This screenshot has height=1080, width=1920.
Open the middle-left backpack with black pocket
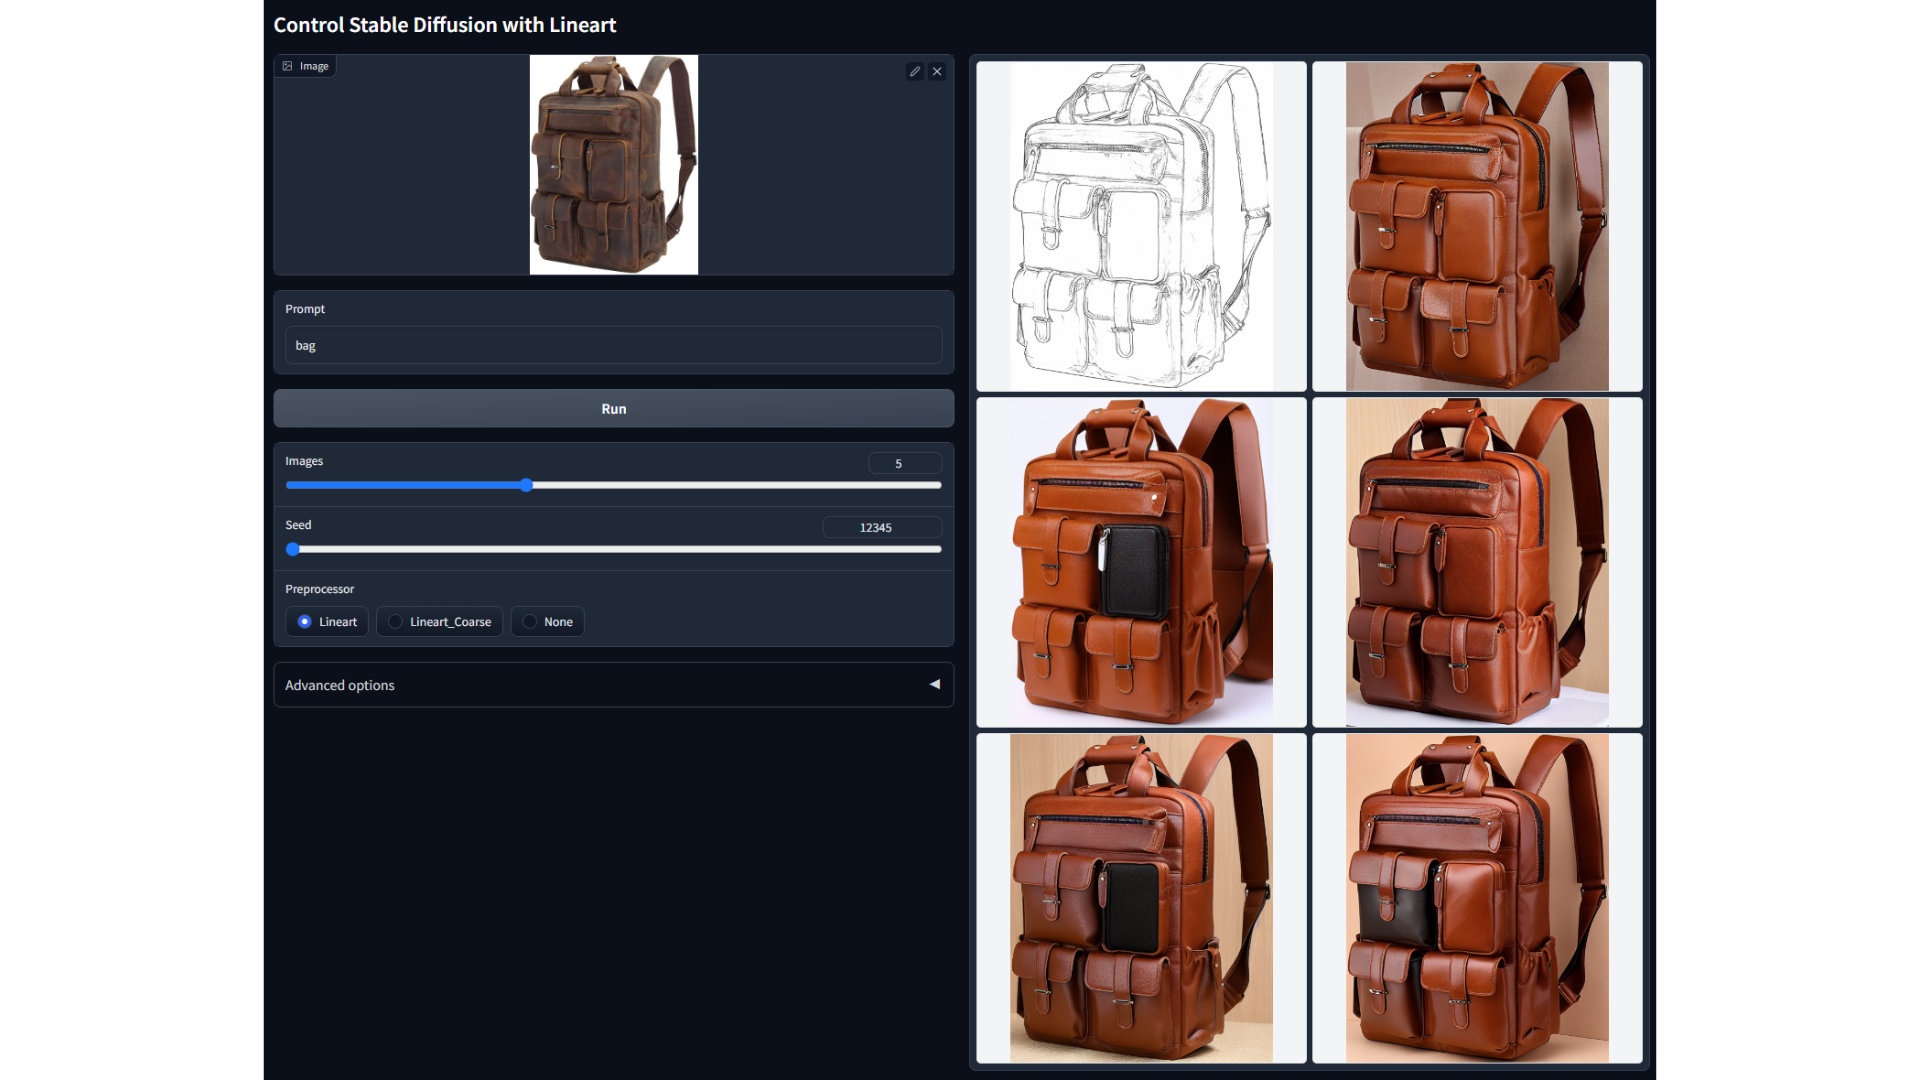(1141, 562)
